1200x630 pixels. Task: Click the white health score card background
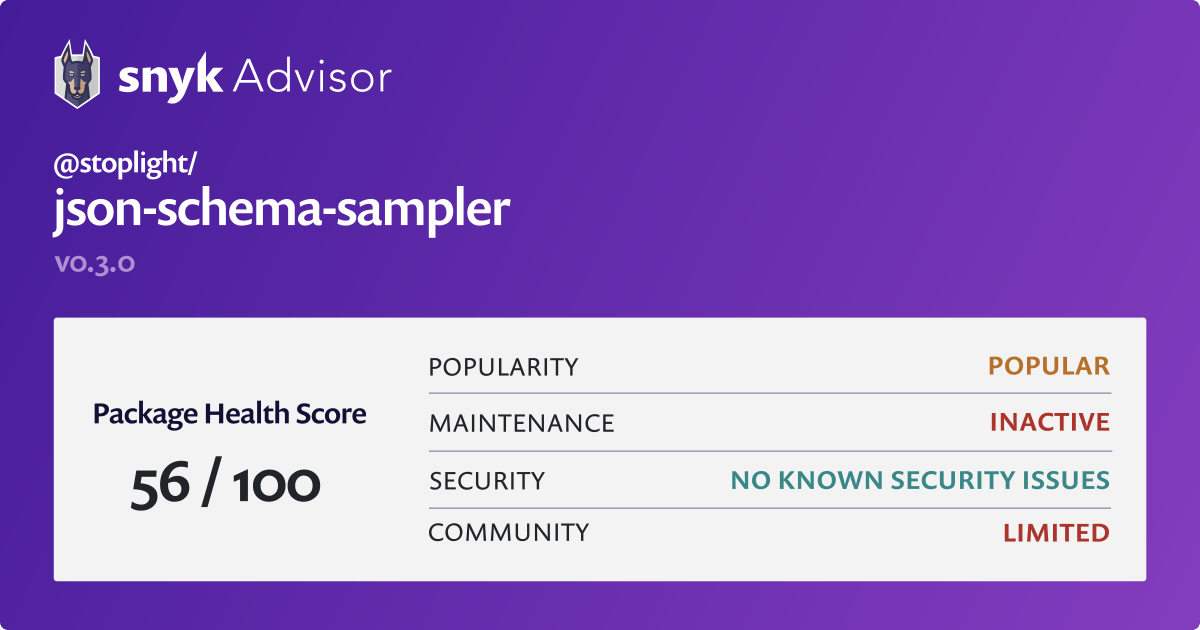point(600,449)
